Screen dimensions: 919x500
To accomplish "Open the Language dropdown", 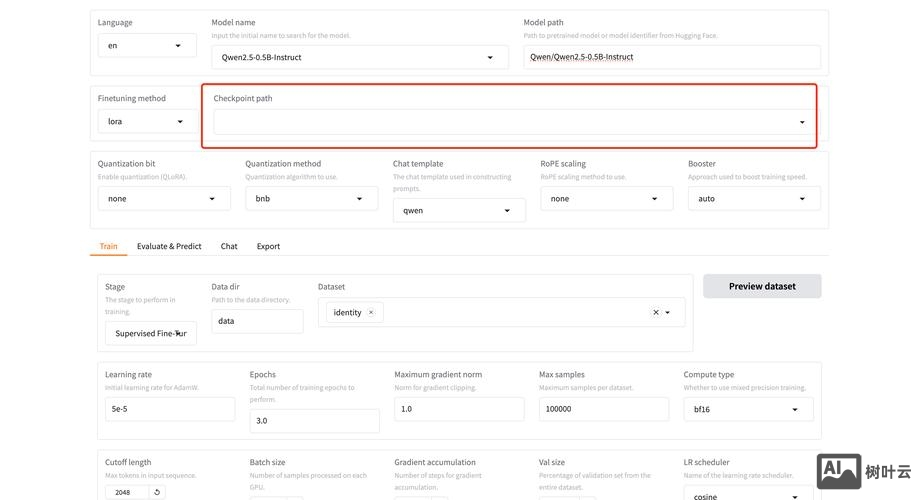I will [147, 45].
